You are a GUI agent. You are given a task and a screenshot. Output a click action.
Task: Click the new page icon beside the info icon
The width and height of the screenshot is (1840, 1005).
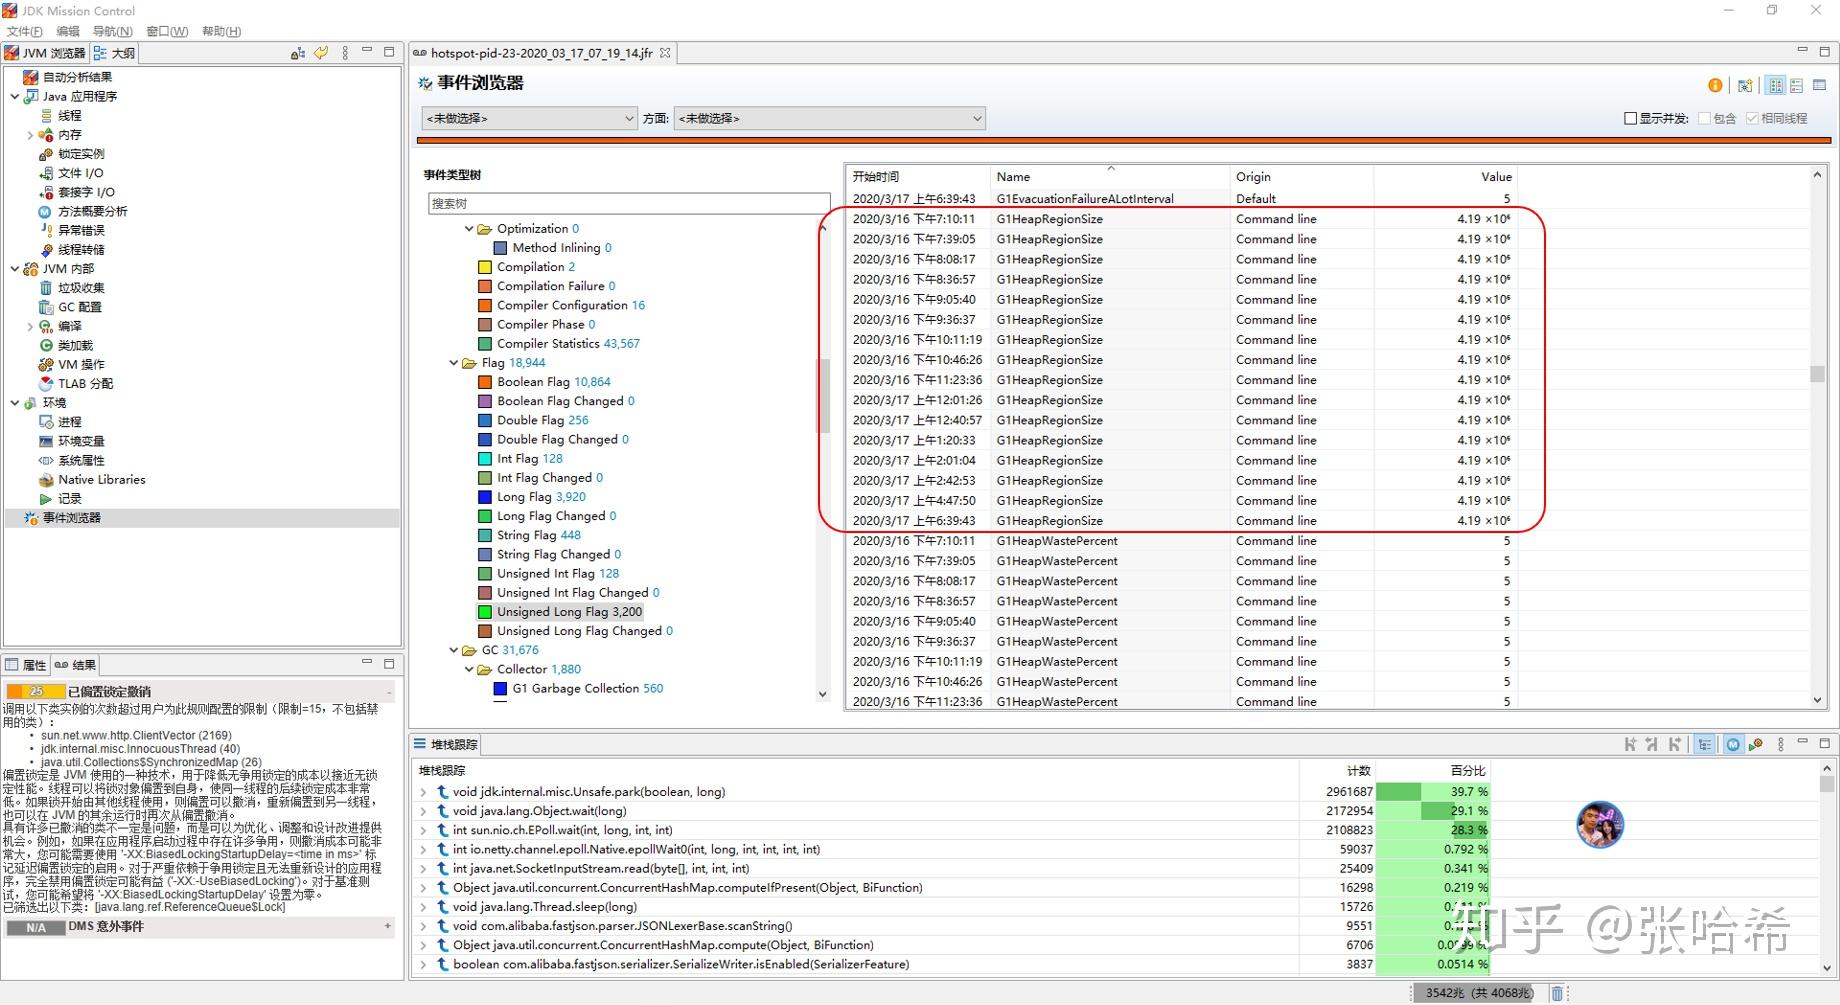[x=1745, y=86]
